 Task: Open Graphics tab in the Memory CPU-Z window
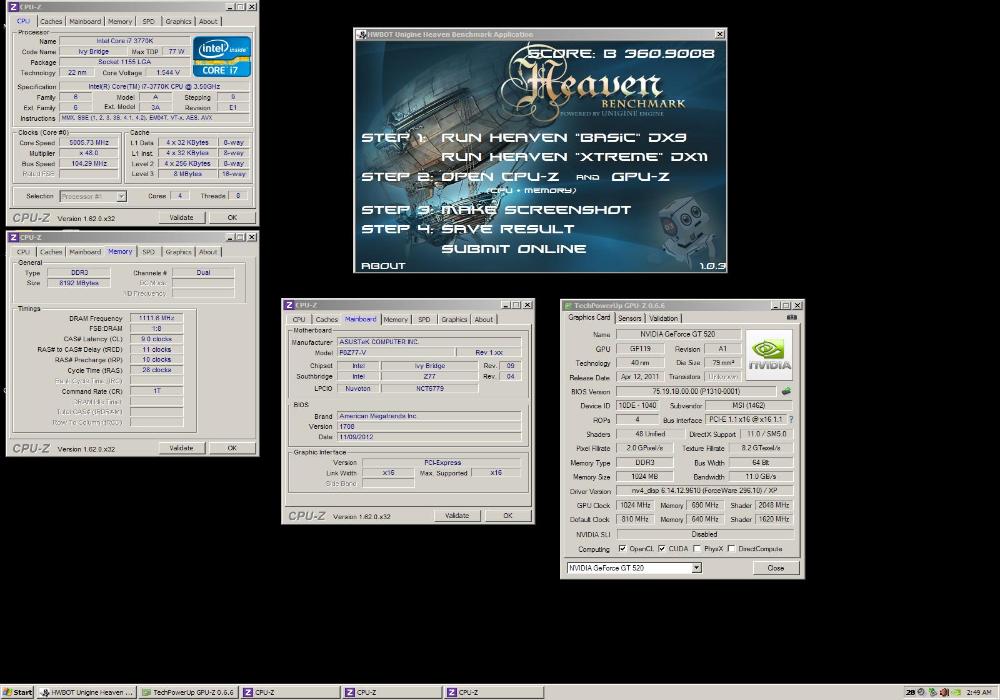(179, 252)
